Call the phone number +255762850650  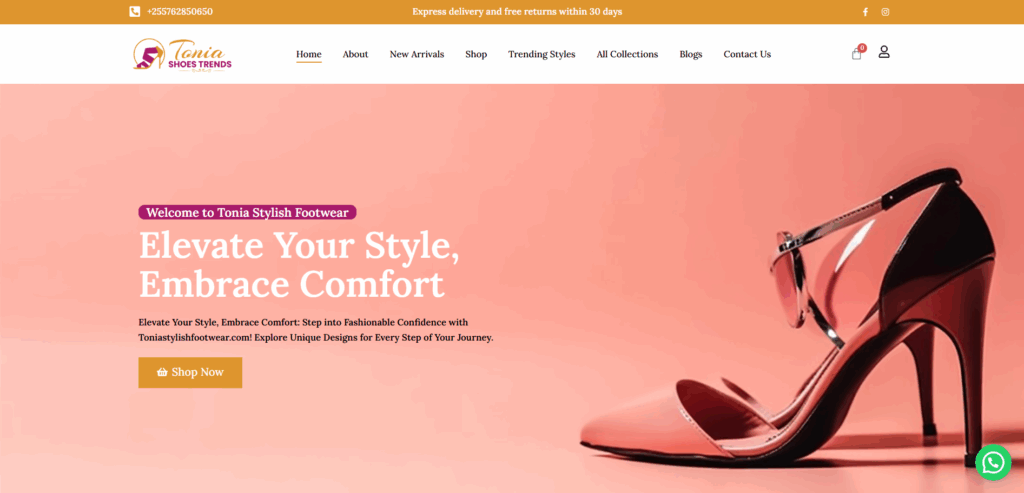point(180,12)
